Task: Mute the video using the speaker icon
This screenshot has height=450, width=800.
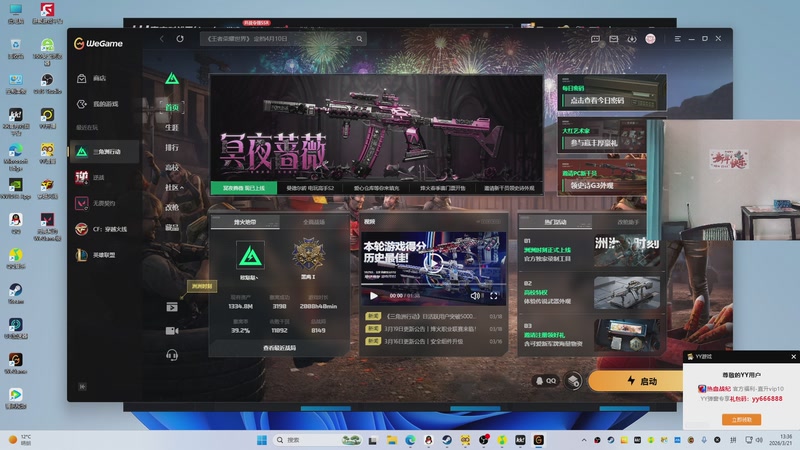Action: pos(475,296)
